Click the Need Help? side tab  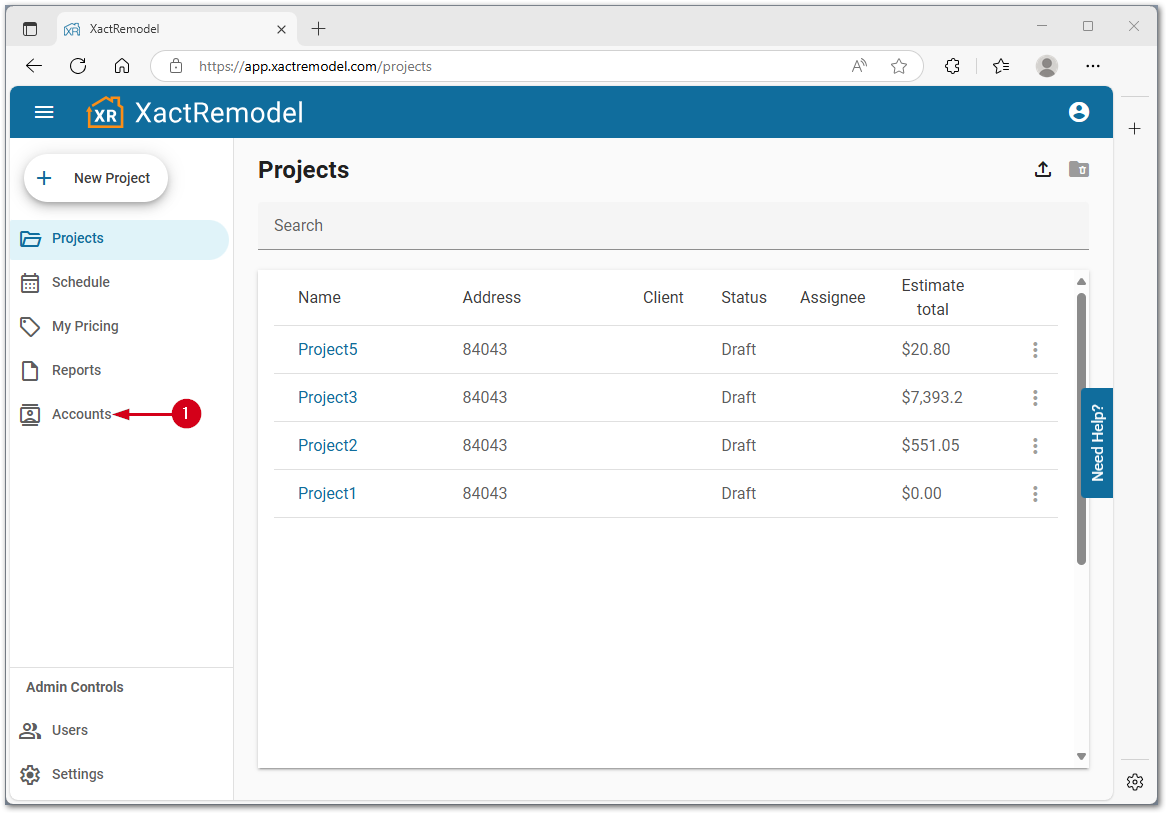(x=1096, y=443)
